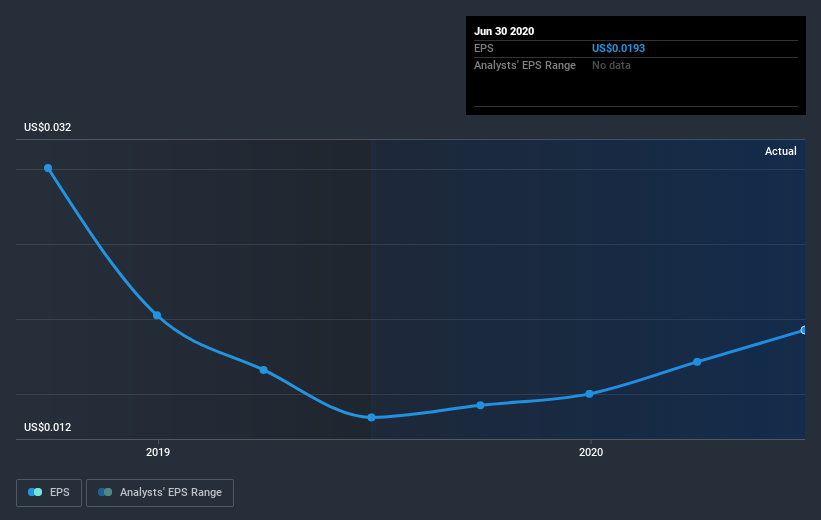Click the 'Actual' region label
The image size is (821, 520).
point(781,151)
